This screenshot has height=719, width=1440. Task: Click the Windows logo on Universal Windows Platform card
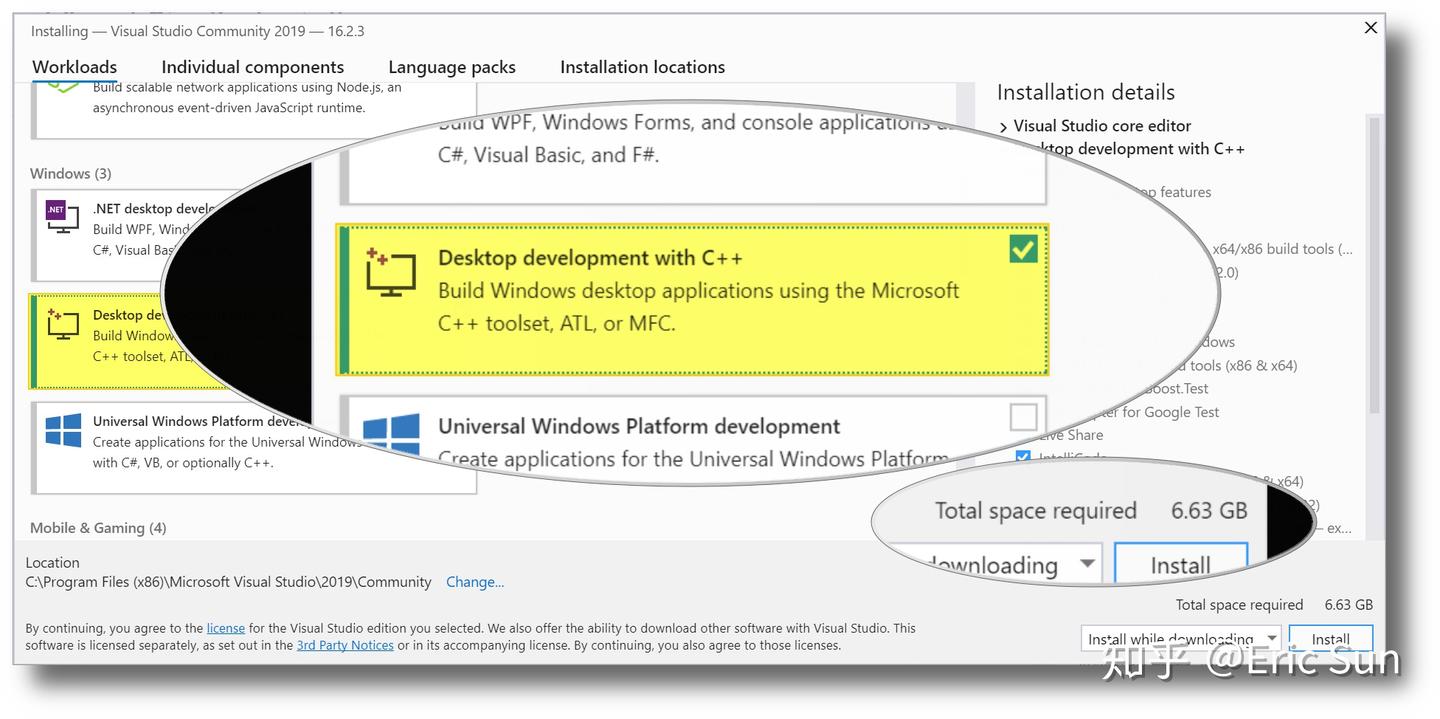pyautogui.click(x=62, y=430)
